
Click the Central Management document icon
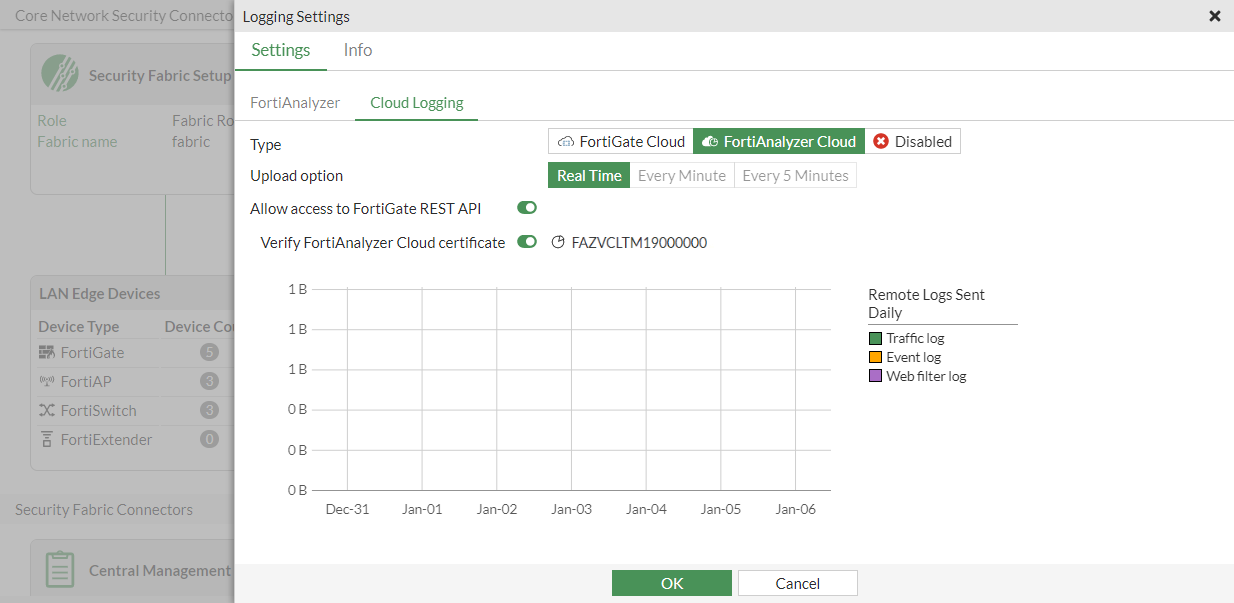point(60,568)
